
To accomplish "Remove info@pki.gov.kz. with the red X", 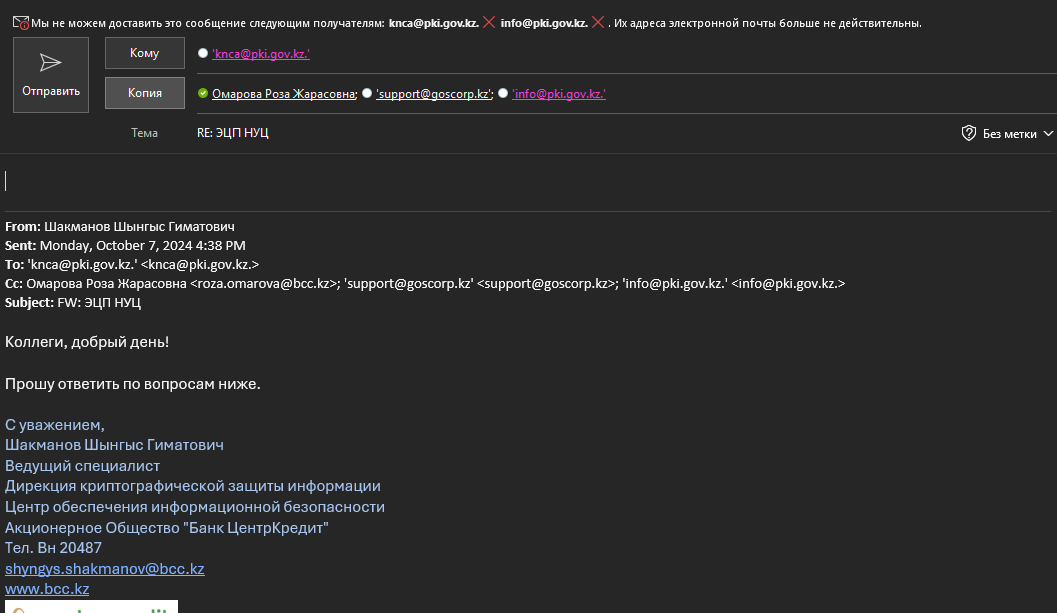I will click(x=597, y=22).
